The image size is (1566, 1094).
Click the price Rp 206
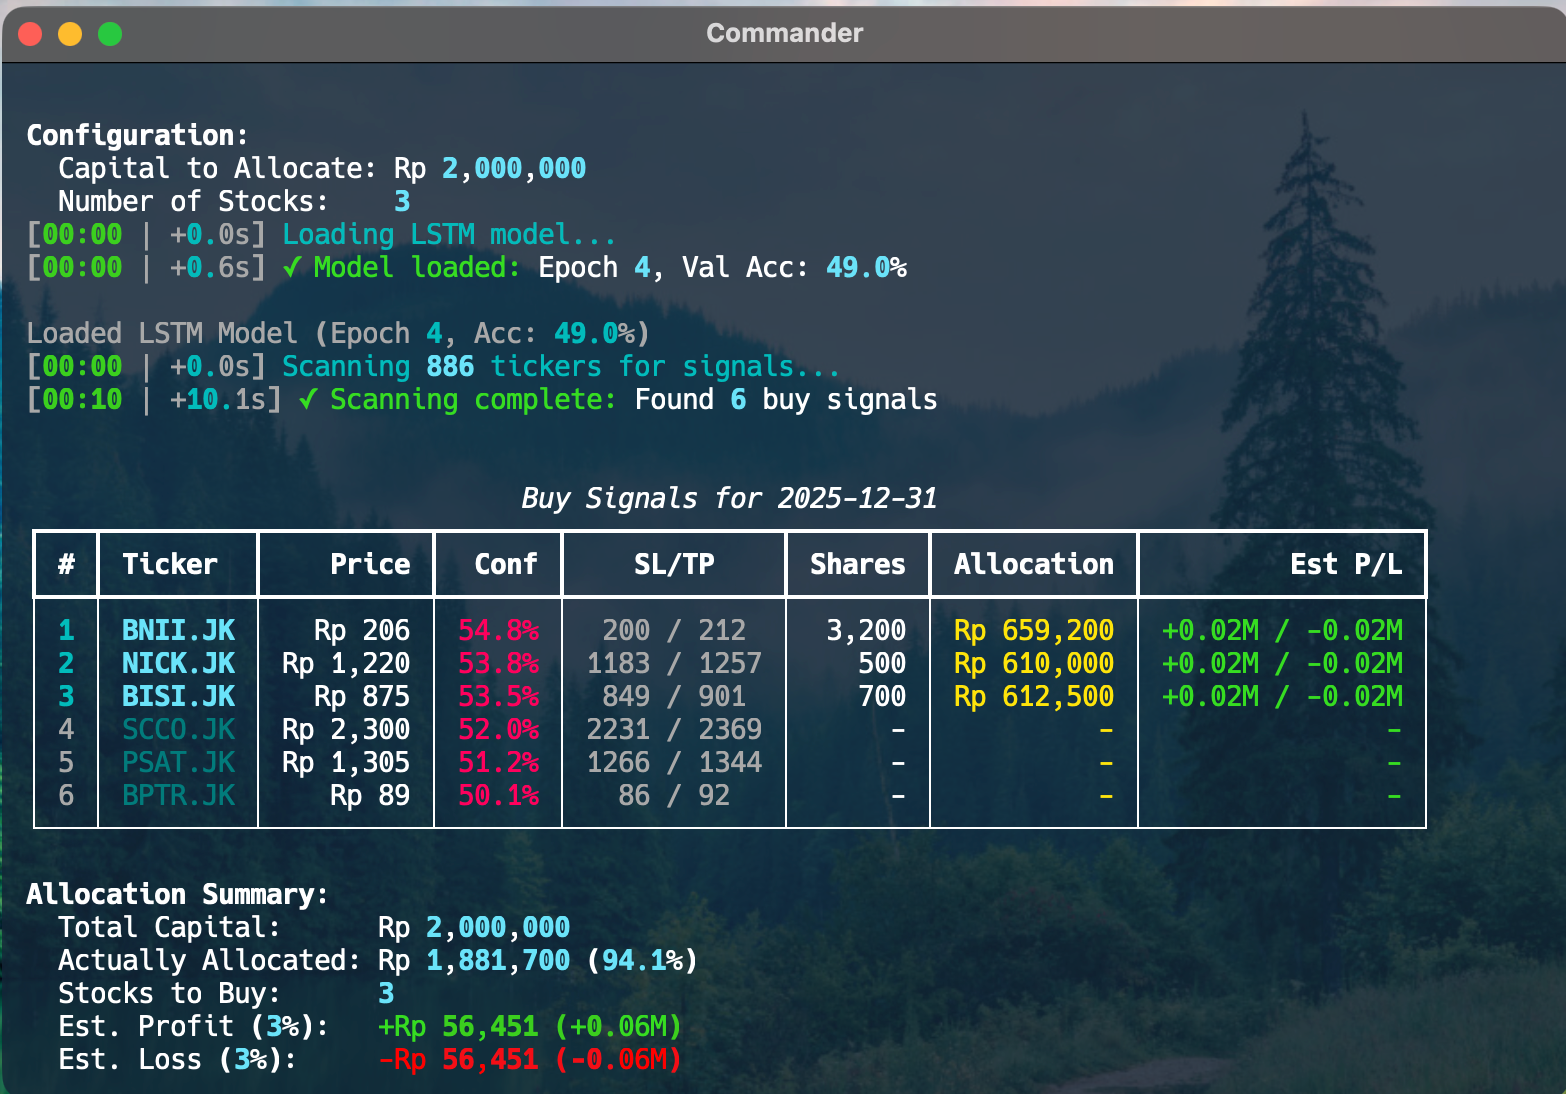362,630
